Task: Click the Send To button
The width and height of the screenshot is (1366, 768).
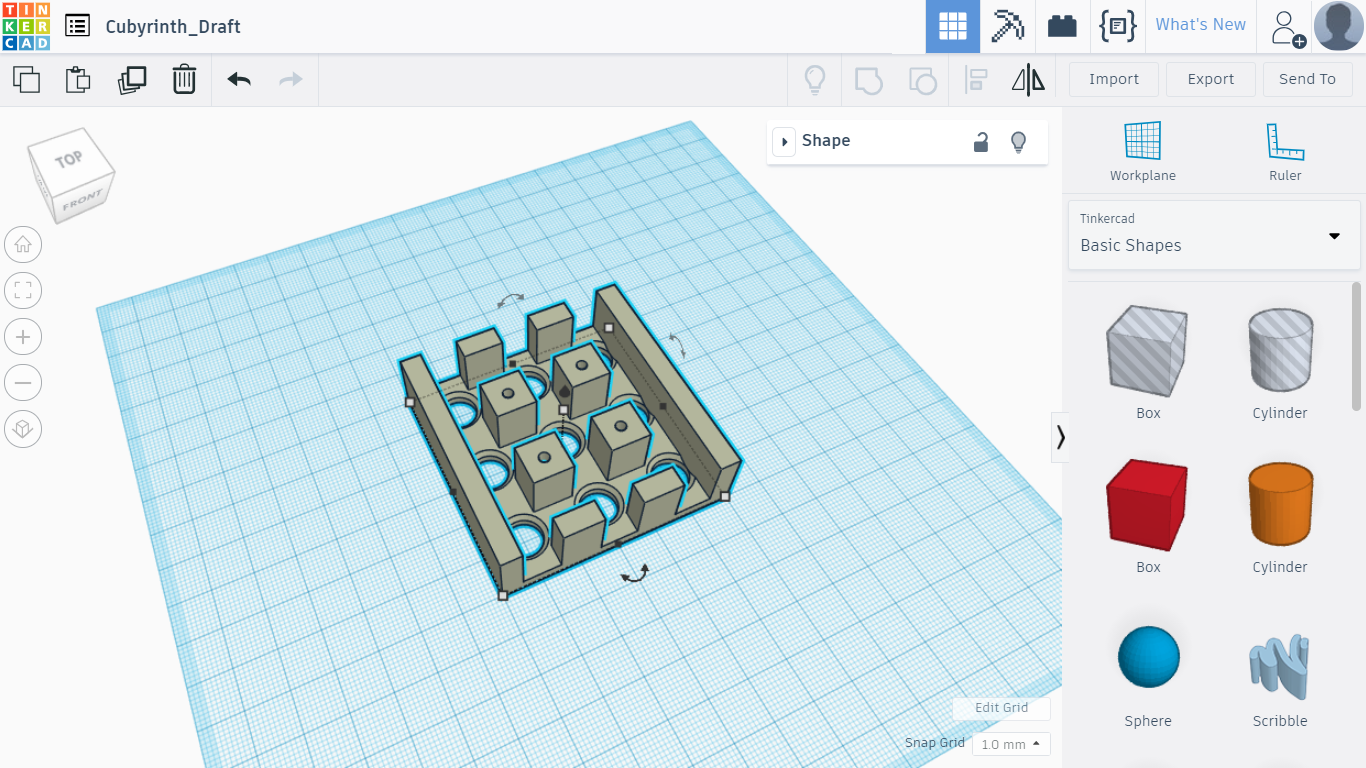Action: [1307, 79]
